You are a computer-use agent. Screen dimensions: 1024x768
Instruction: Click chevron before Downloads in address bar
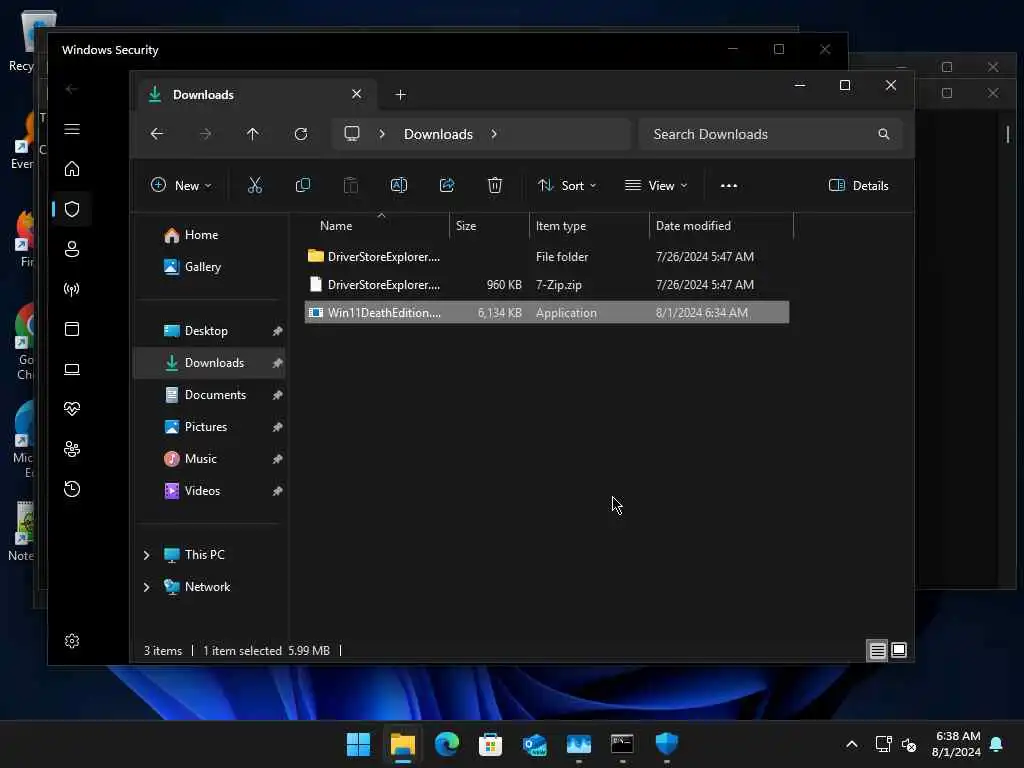point(382,134)
